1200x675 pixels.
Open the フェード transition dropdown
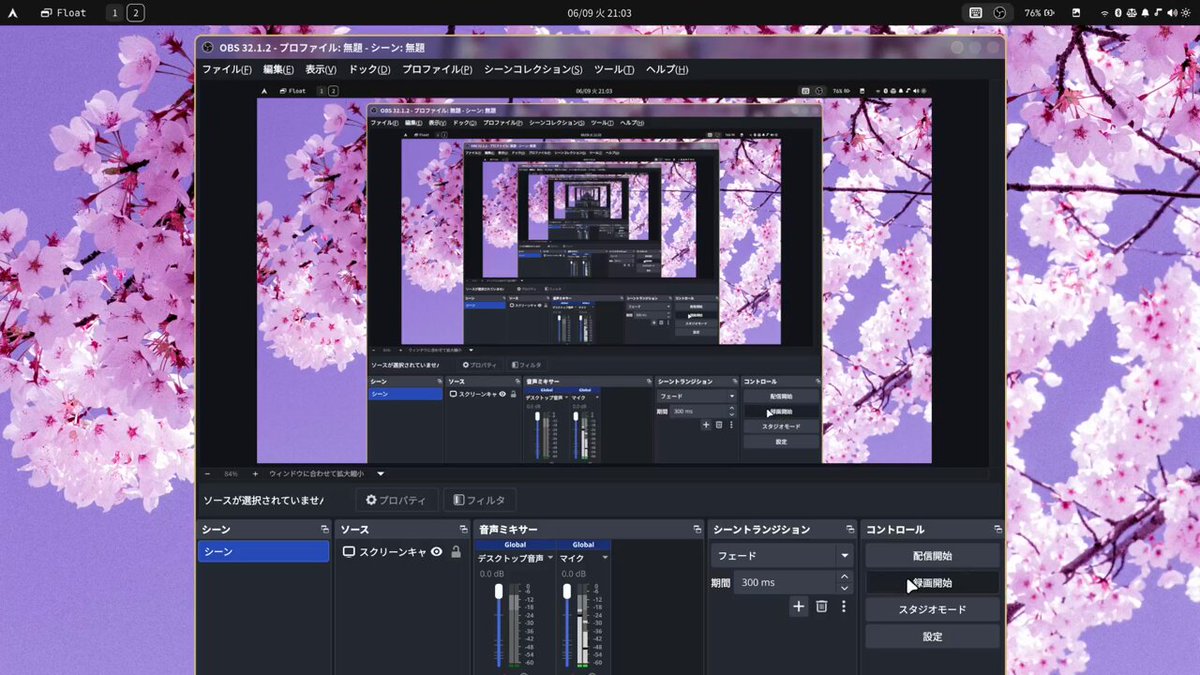point(782,555)
